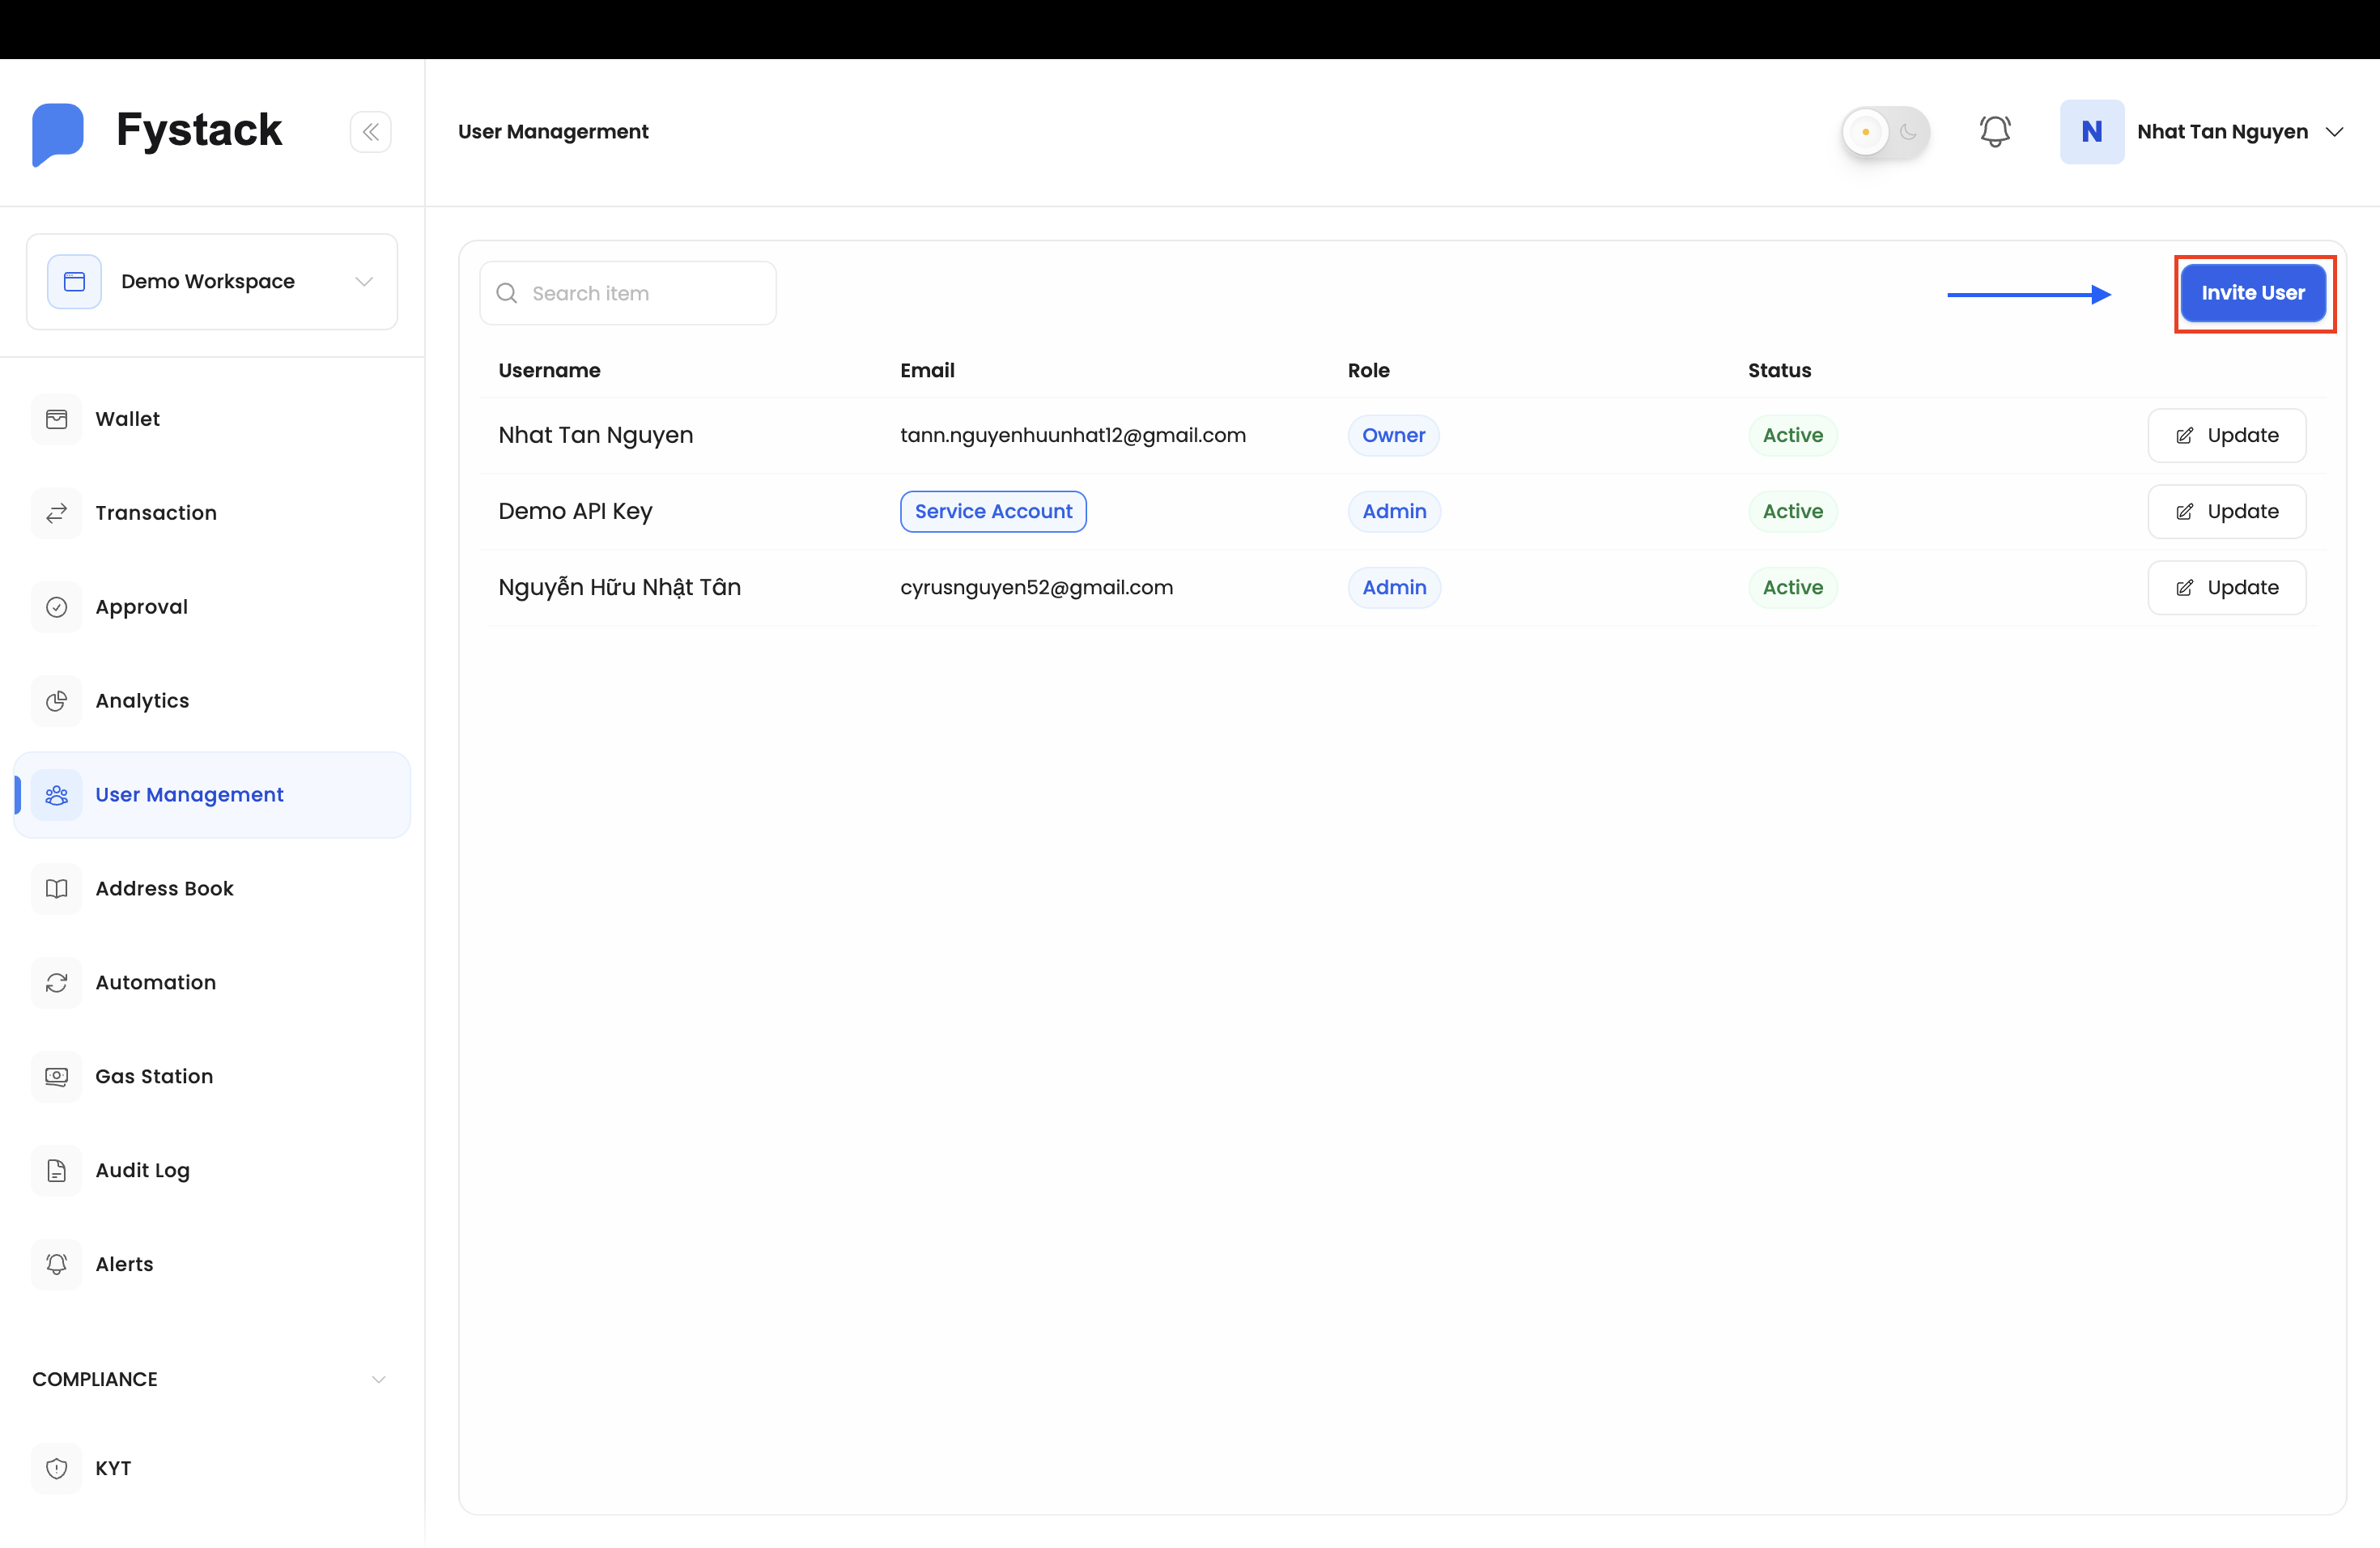The image size is (2380, 1548).
Task: Select the Approval checkmark icon
Action: (57, 606)
